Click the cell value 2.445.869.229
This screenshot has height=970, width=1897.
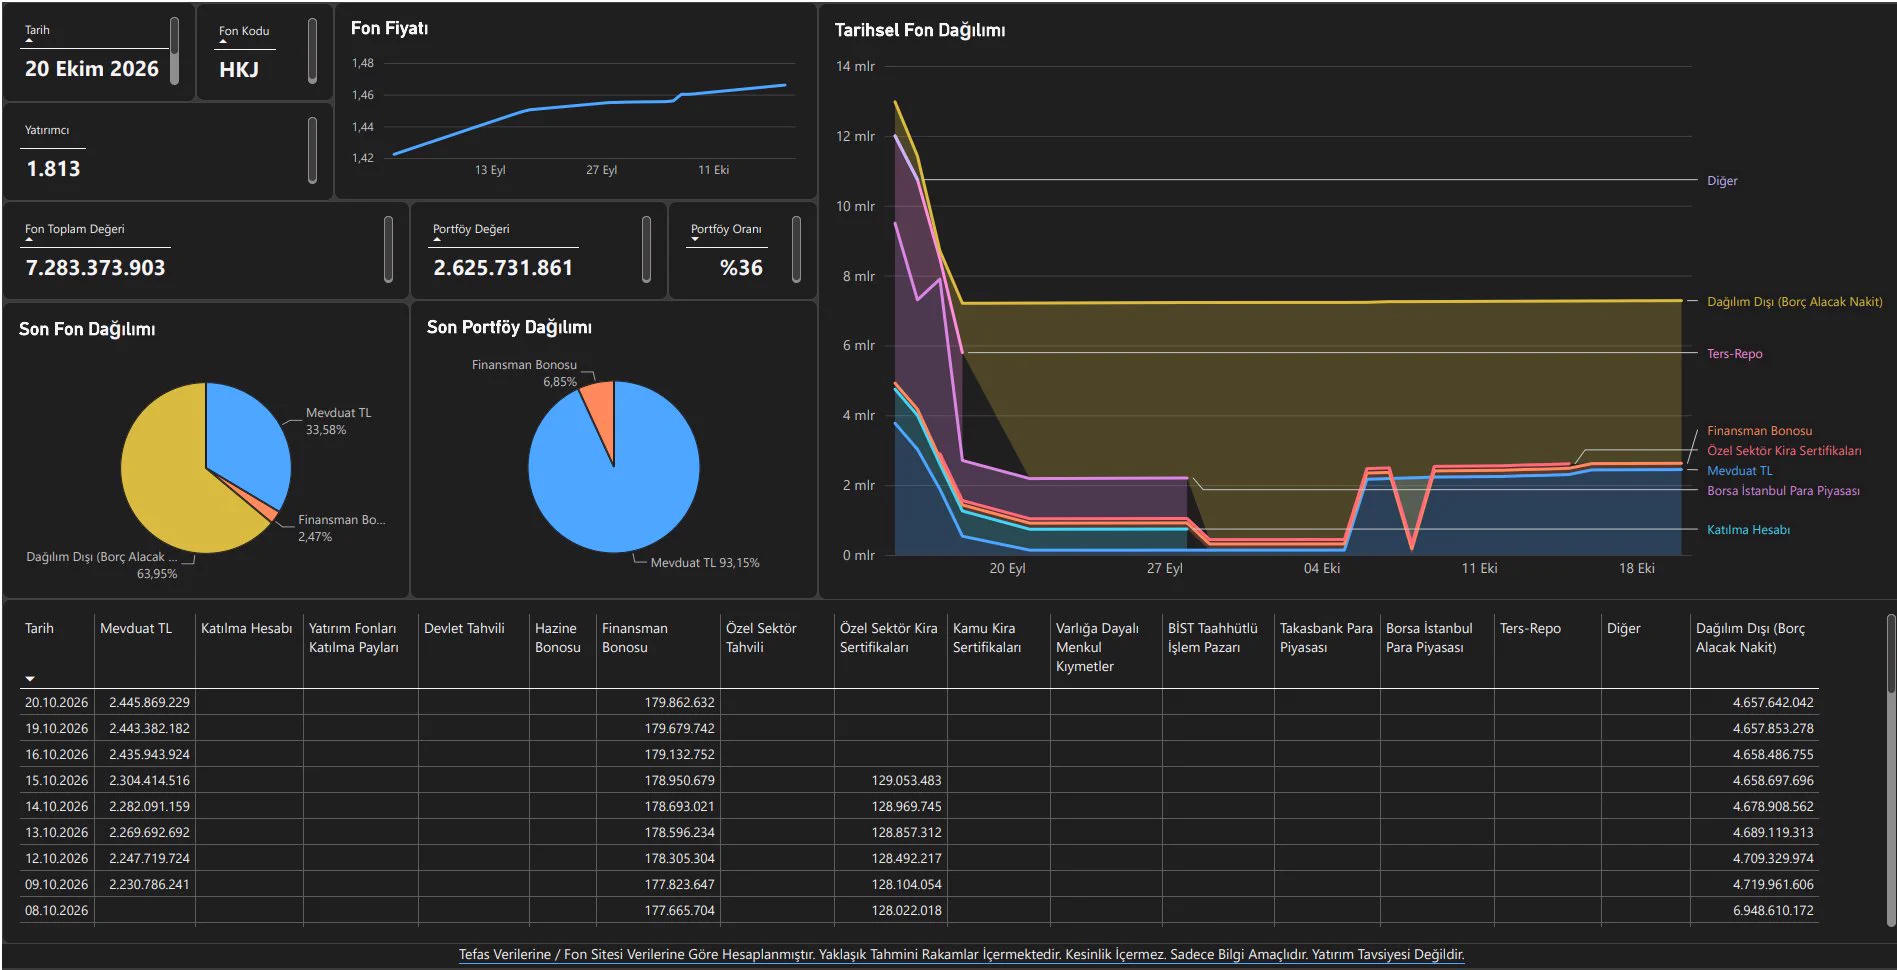[x=149, y=702]
